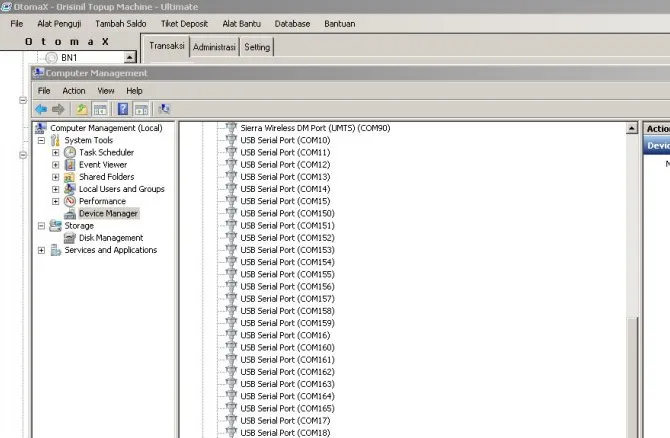Switch to the Transaksi tab

click(x=167, y=46)
